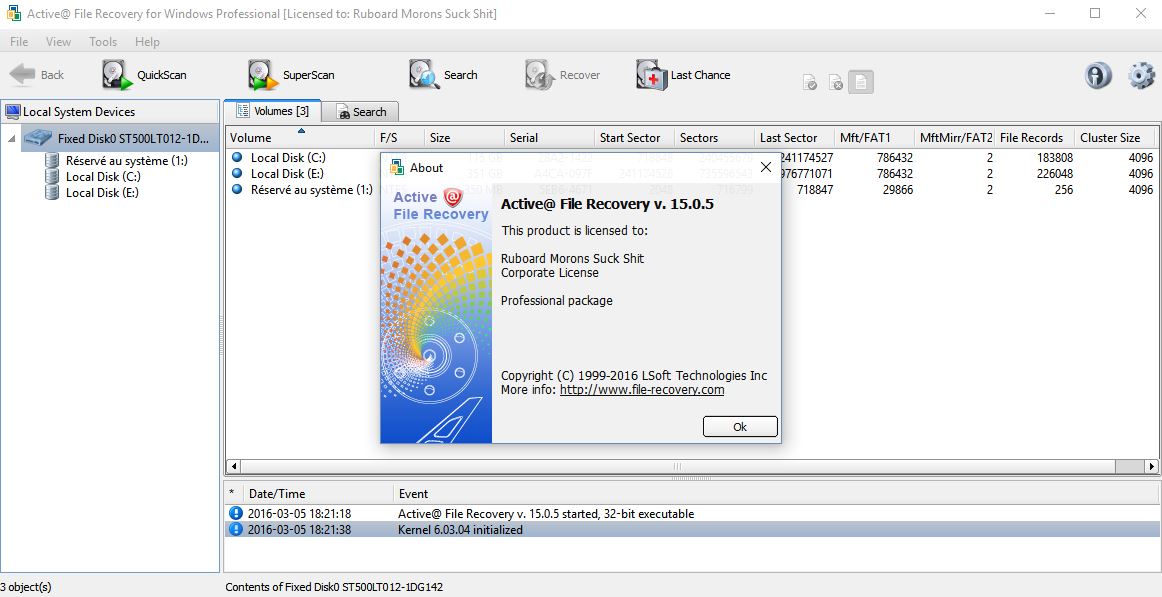Click the Recover toolbar icon
Viewport: 1162px width, 597px height.
pos(562,75)
